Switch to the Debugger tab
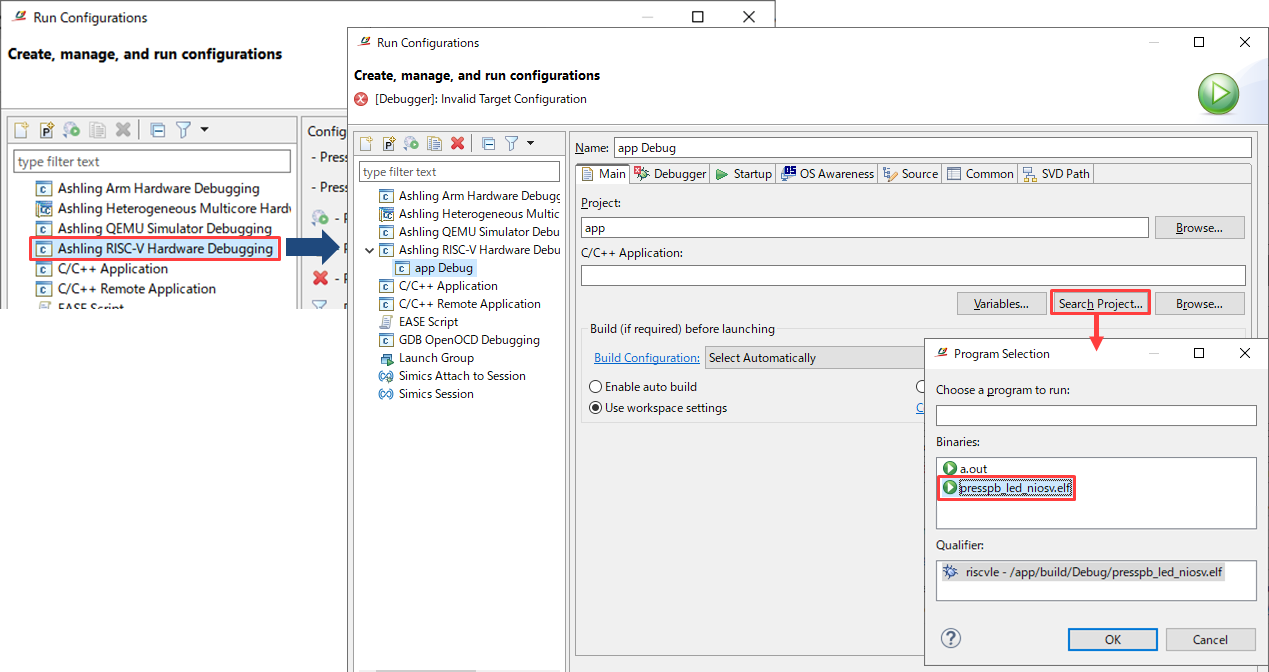This screenshot has height=672, width=1269. click(x=670, y=174)
